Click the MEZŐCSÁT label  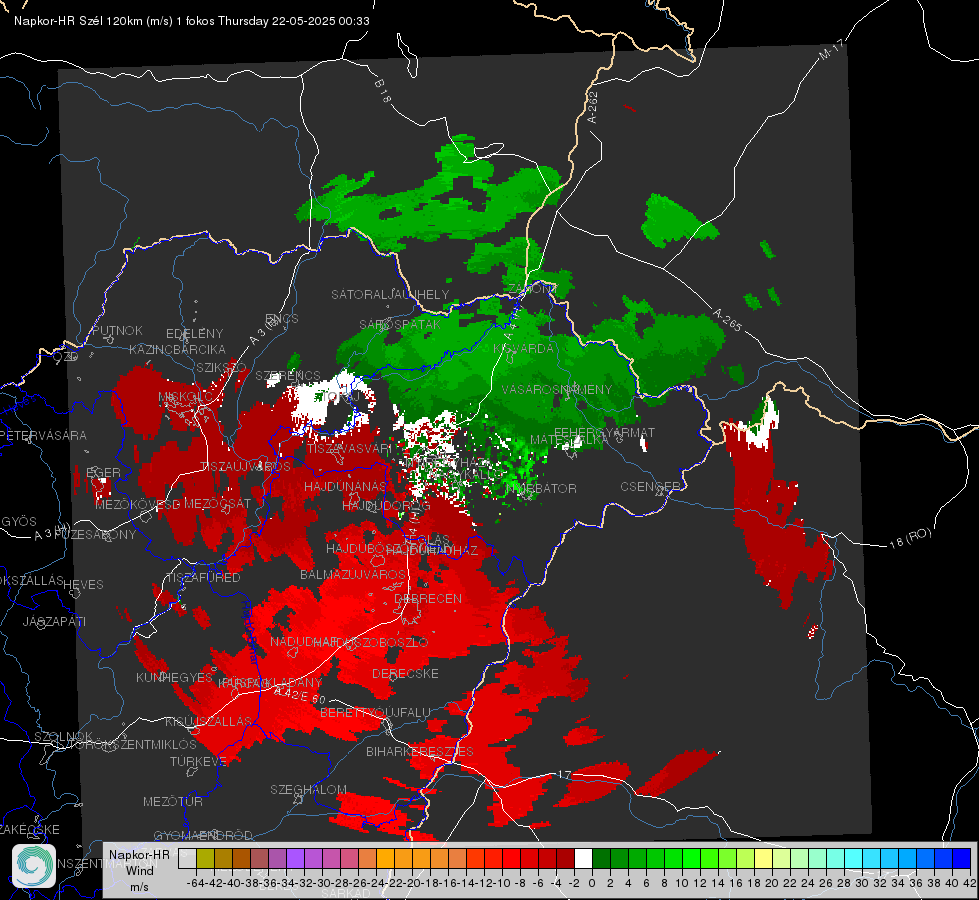[217, 503]
